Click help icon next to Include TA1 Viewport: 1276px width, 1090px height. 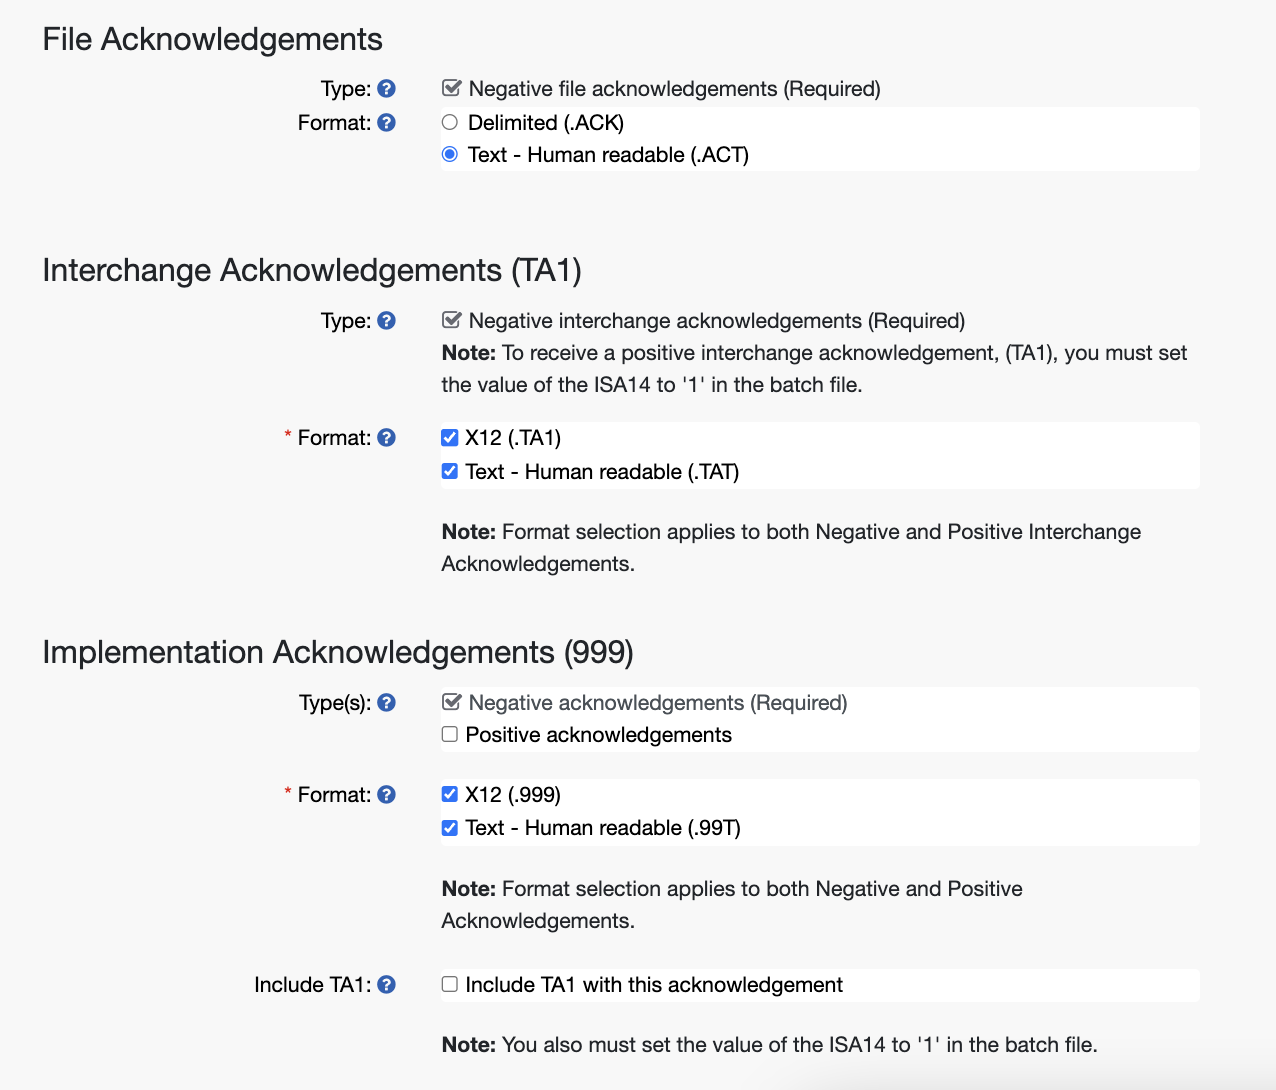tap(387, 985)
